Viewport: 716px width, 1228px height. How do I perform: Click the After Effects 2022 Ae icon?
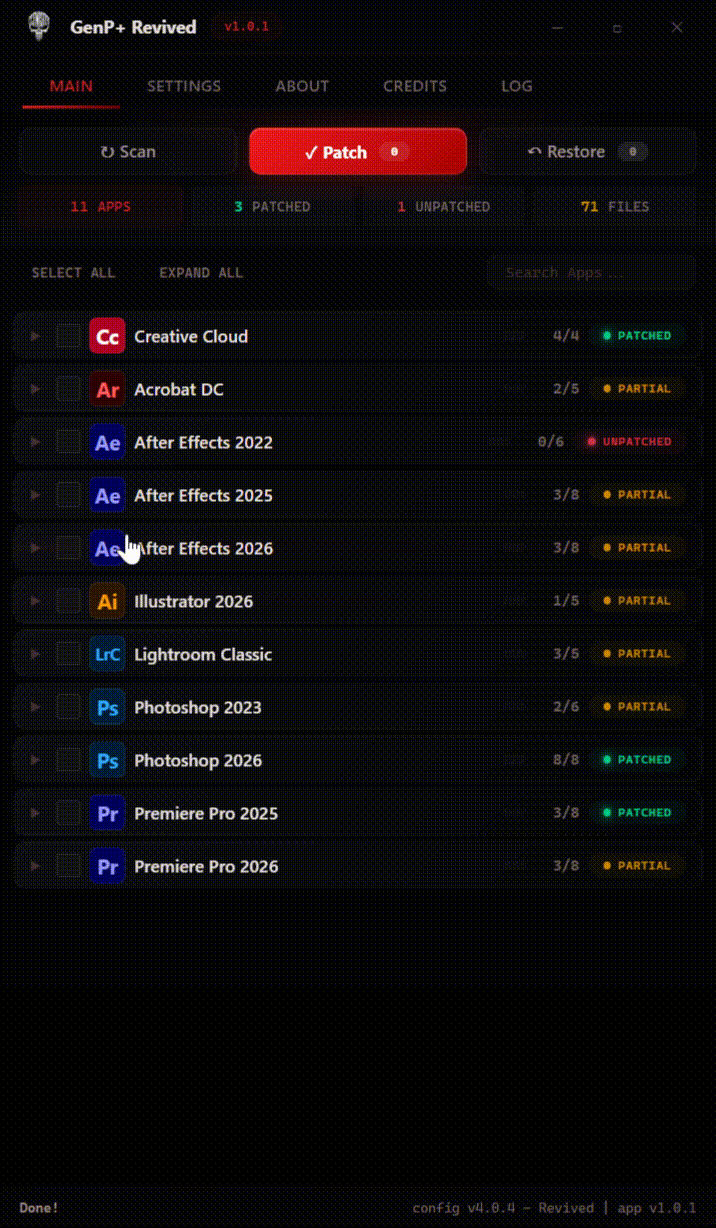click(x=107, y=442)
